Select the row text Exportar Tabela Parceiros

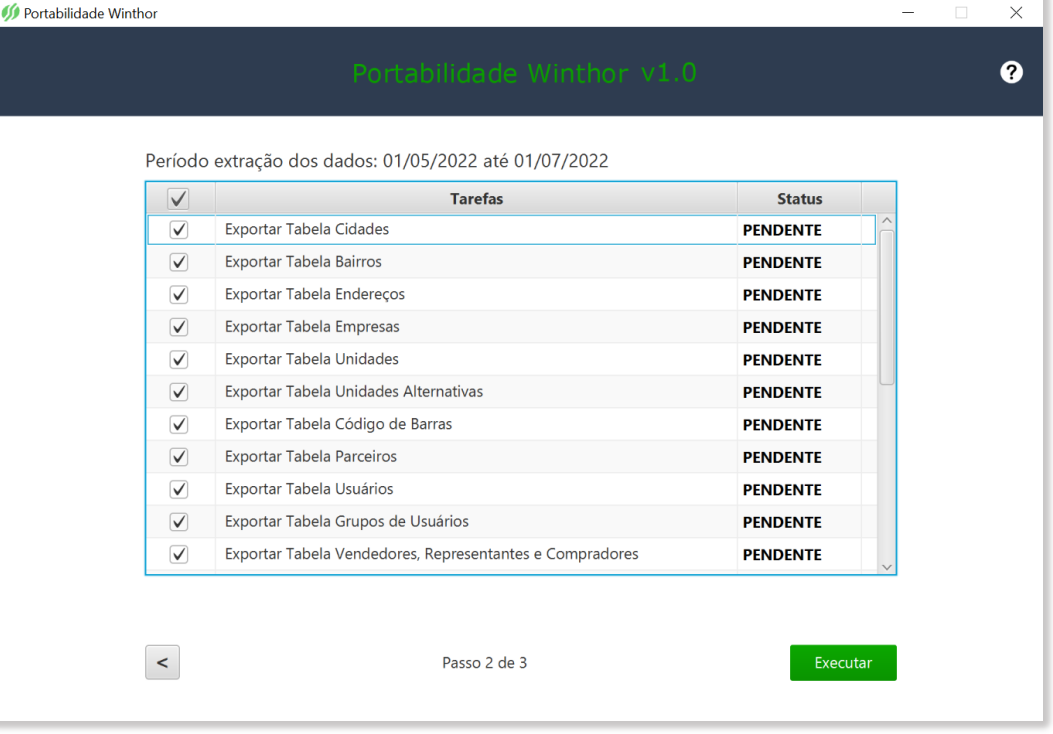pyautogui.click(x=311, y=457)
